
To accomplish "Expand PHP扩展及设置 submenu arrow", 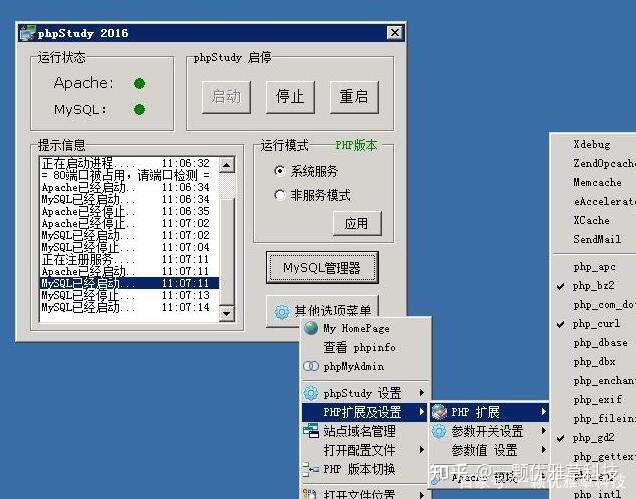I will [422, 412].
